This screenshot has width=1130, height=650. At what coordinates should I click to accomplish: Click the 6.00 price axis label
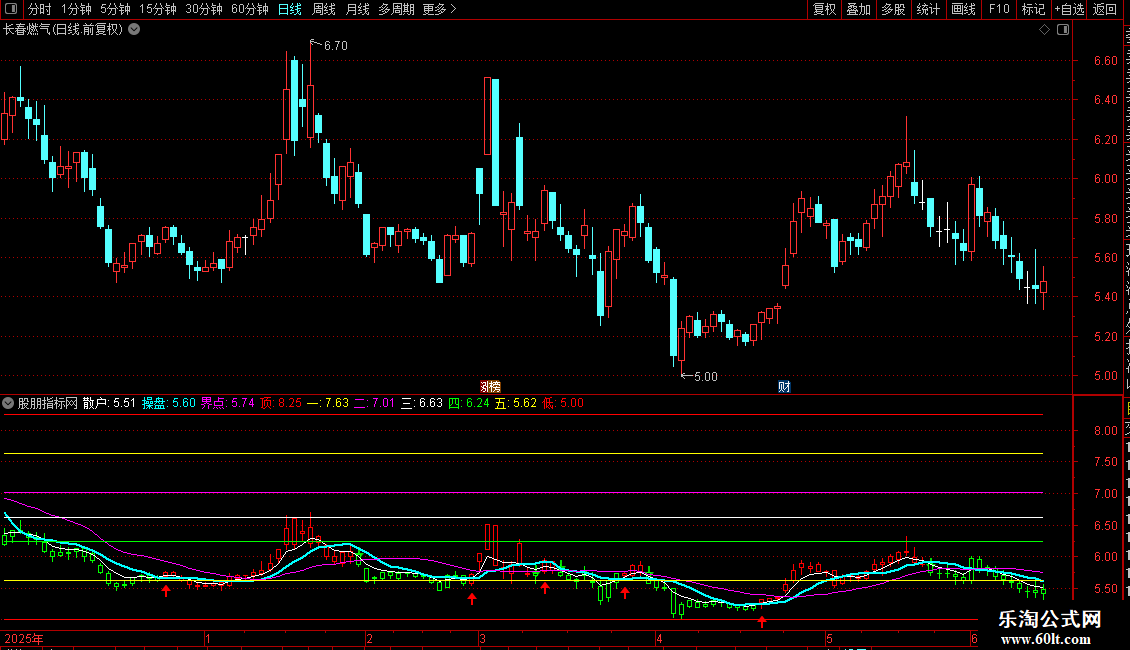coord(1105,179)
